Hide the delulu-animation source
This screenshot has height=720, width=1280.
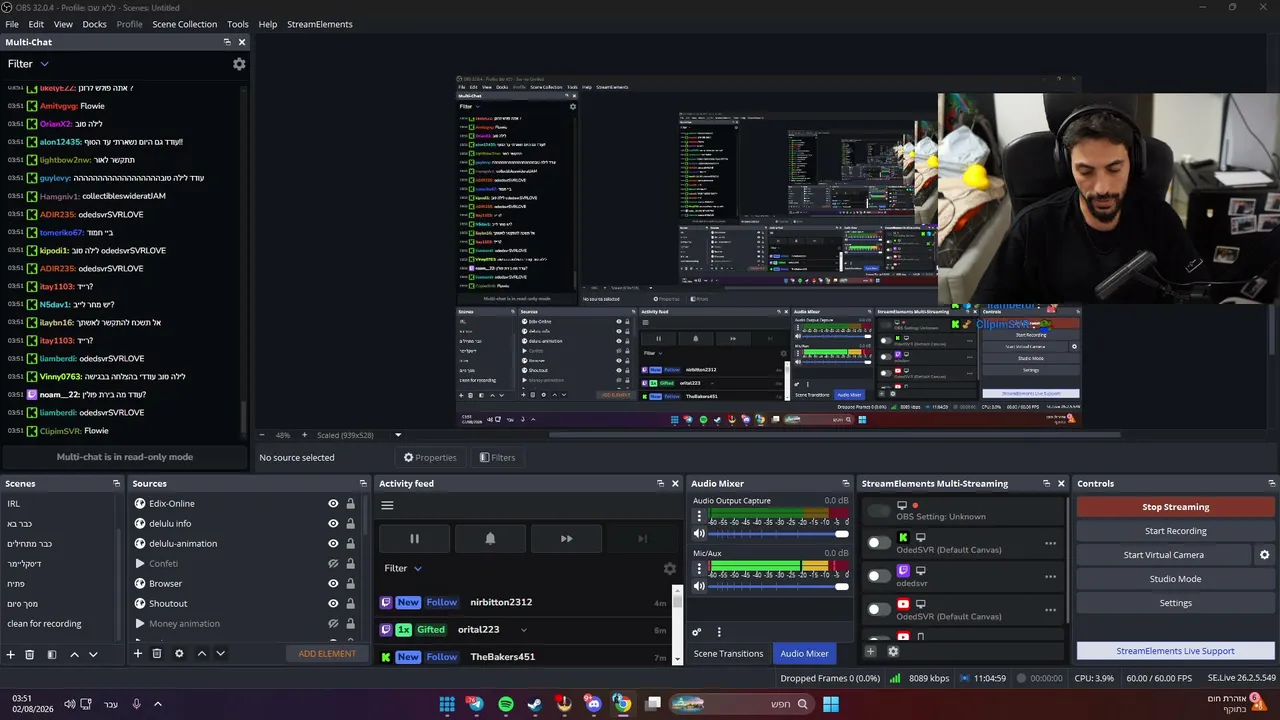(333, 544)
